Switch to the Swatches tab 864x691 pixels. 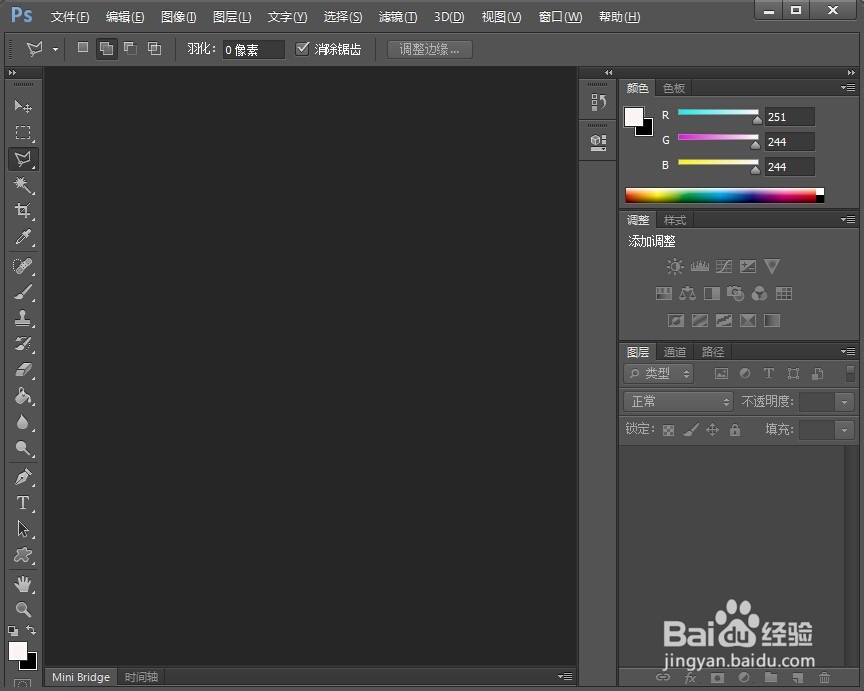pos(673,88)
